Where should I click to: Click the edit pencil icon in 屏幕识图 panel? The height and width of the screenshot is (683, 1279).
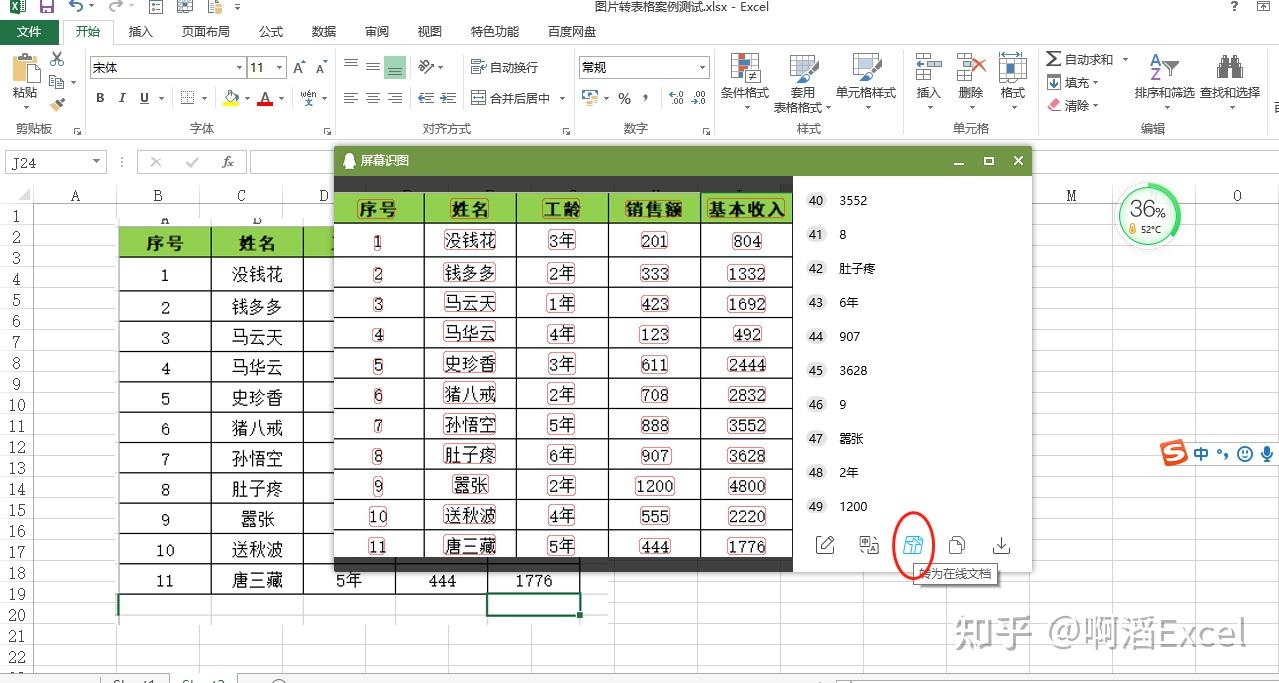click(825, 545)
